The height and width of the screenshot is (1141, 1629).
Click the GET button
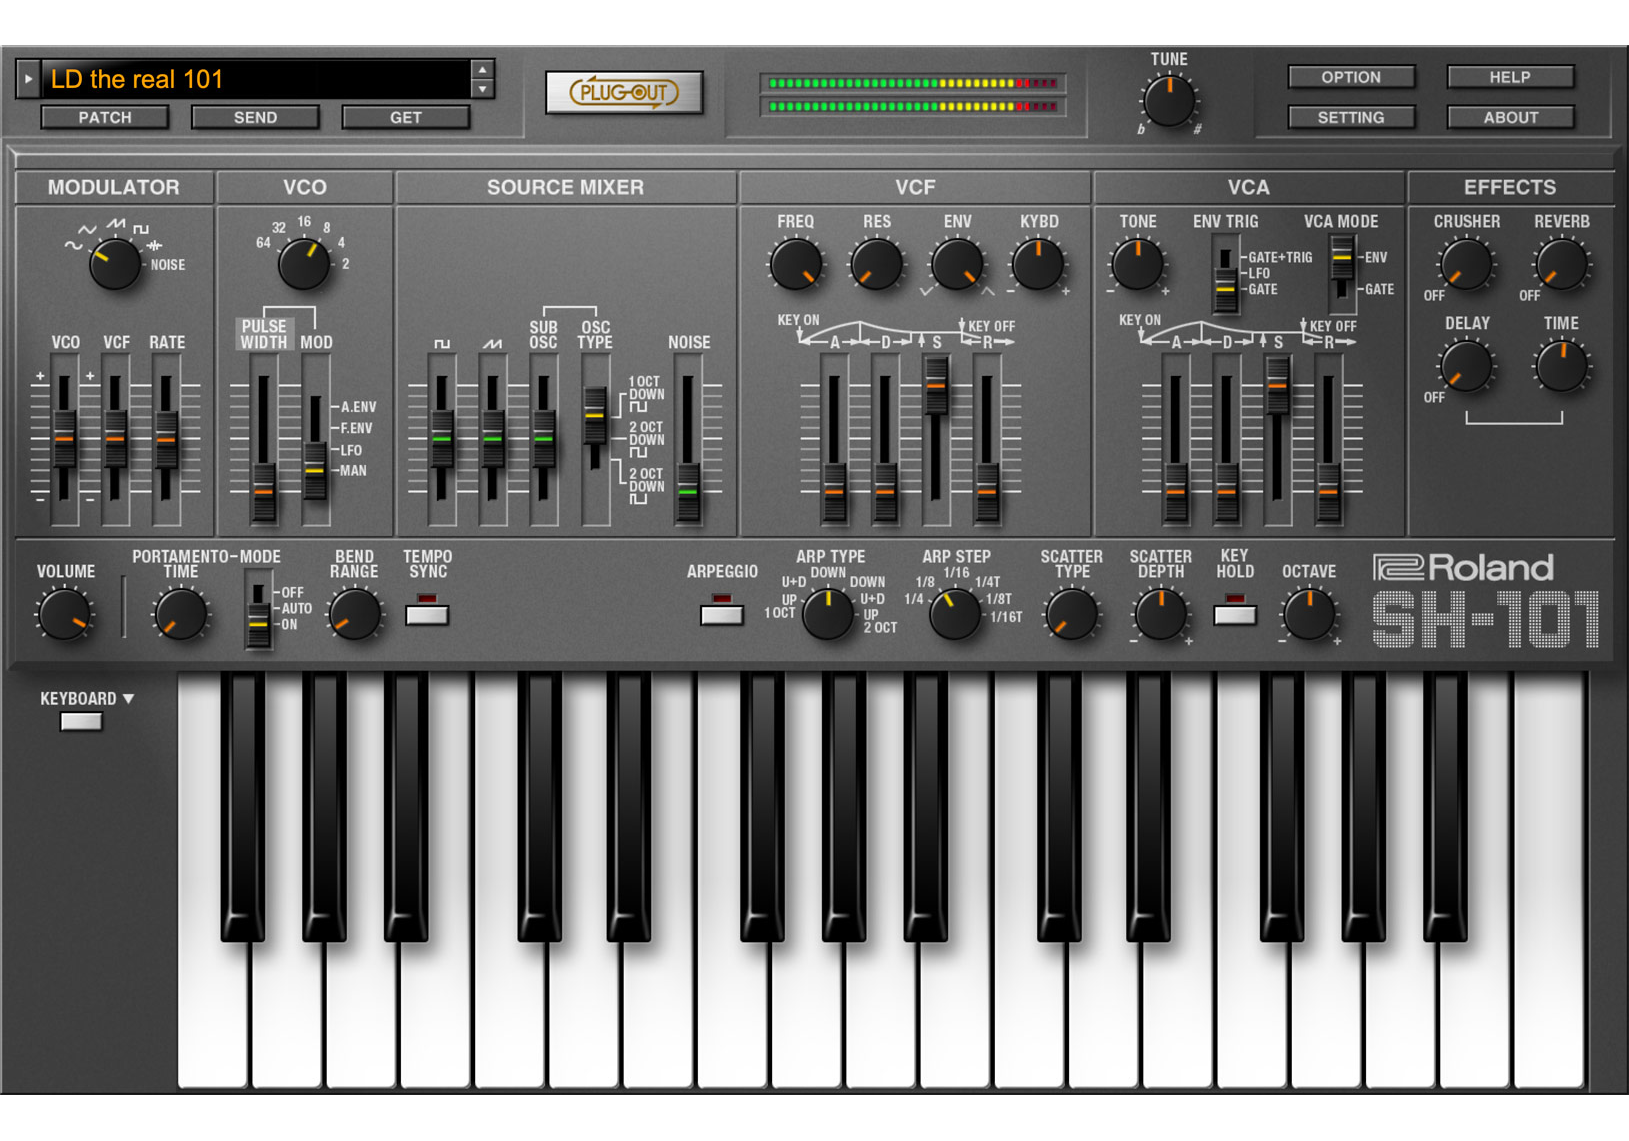click(x=405, y=117)
